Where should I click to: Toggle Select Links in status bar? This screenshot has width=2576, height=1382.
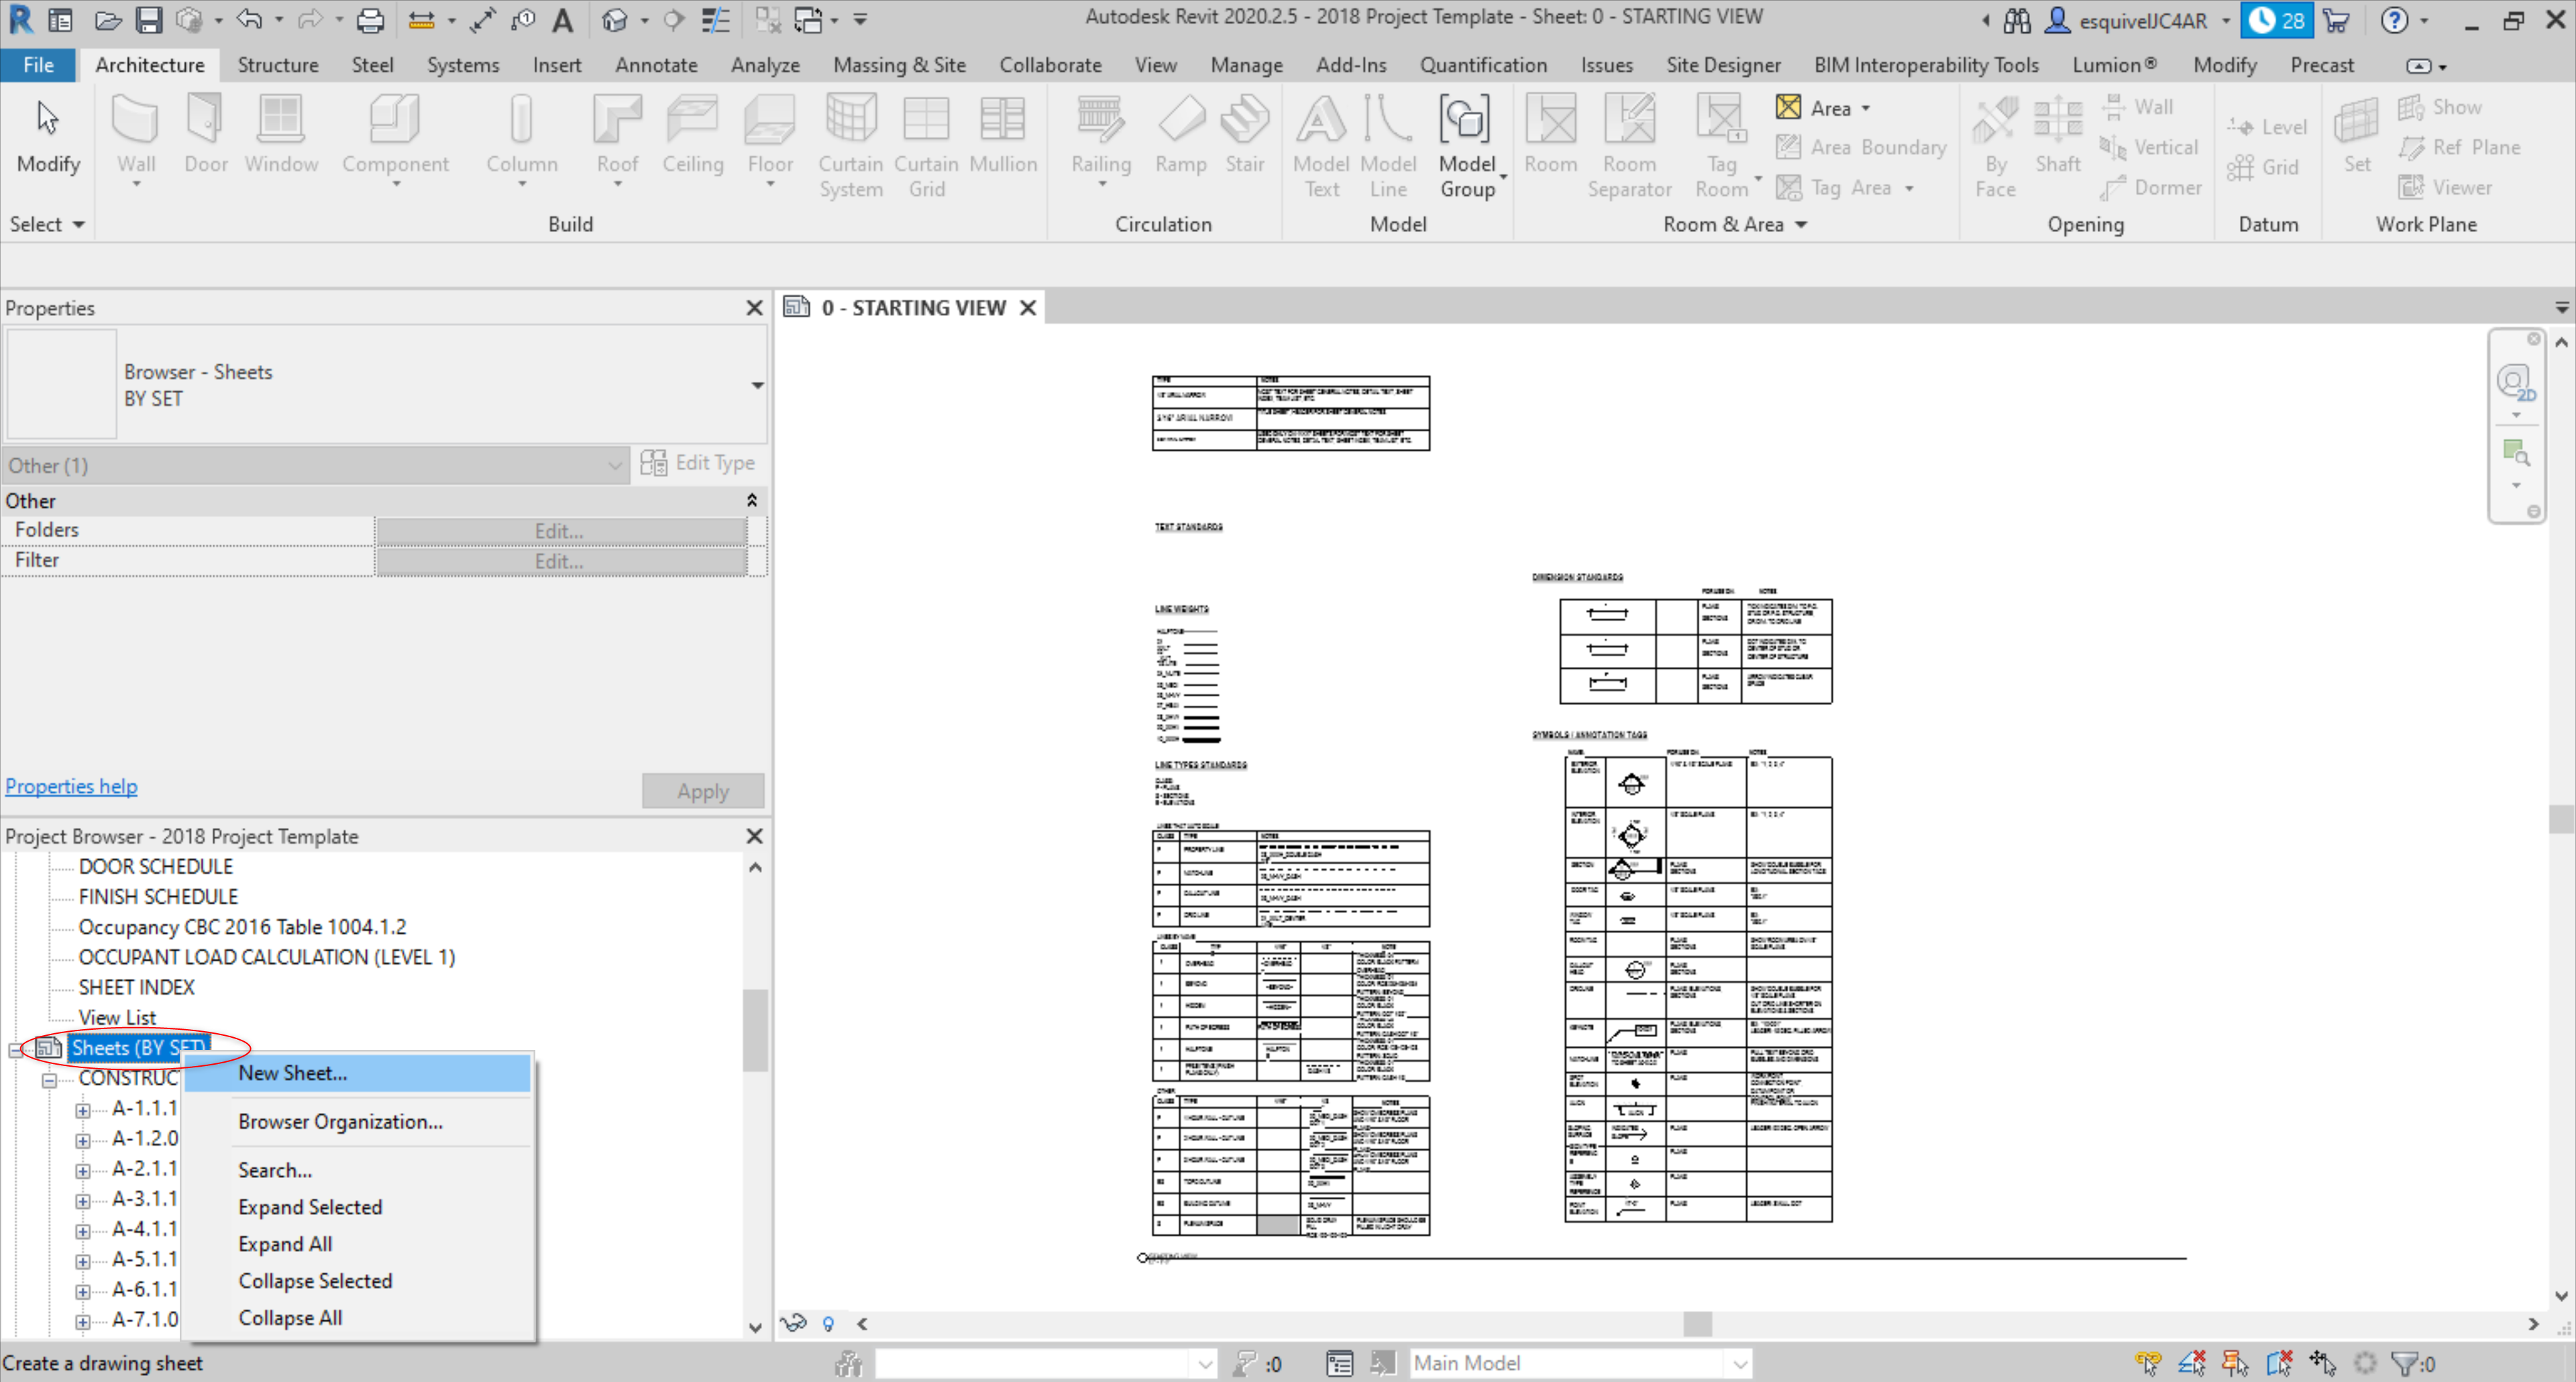(x=2147, y=1362)
